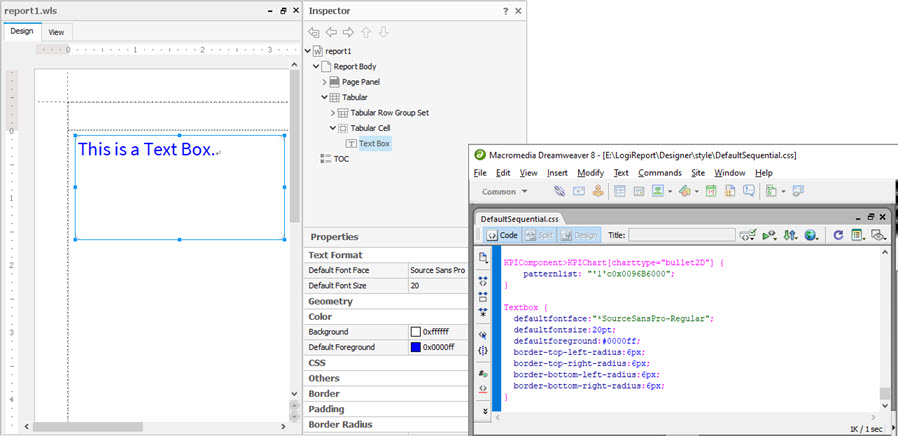Open Inspector help question mark
Viewport: 898px width, 436px height.
coord(506,11)
